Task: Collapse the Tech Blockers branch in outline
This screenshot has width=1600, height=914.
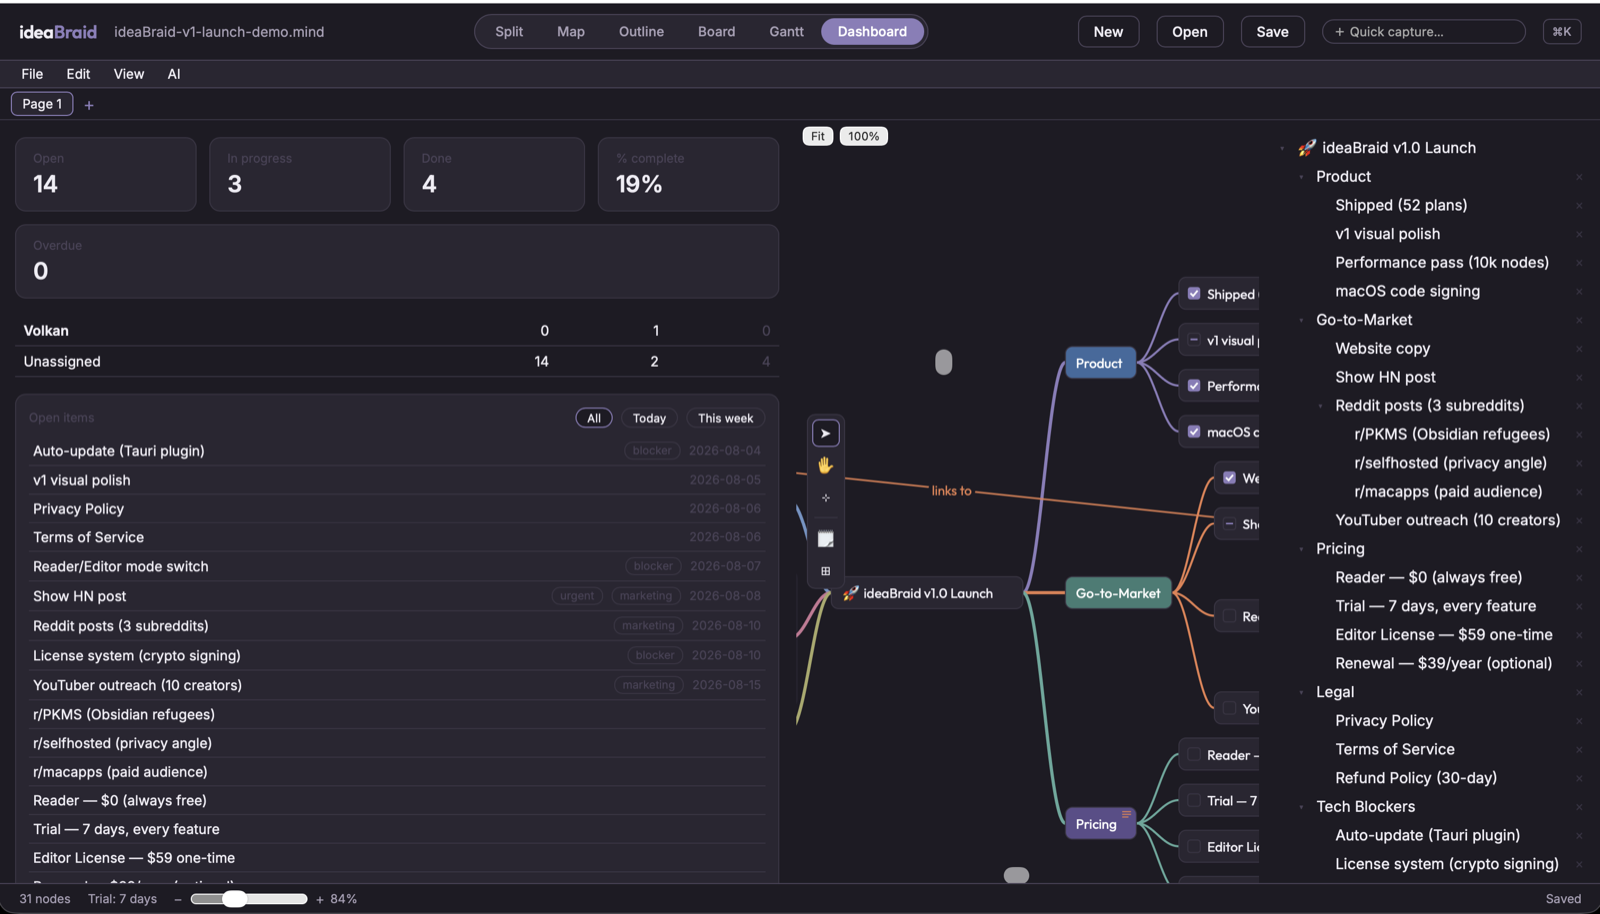Action: click(1301, 807)
